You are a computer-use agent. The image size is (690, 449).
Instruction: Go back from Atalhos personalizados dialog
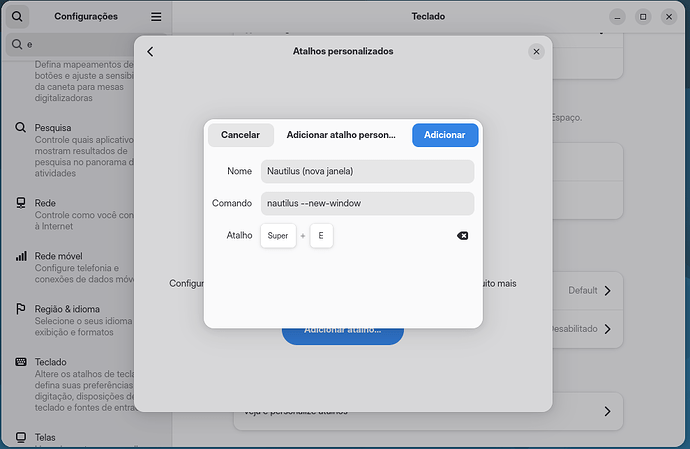click(150, 52)
